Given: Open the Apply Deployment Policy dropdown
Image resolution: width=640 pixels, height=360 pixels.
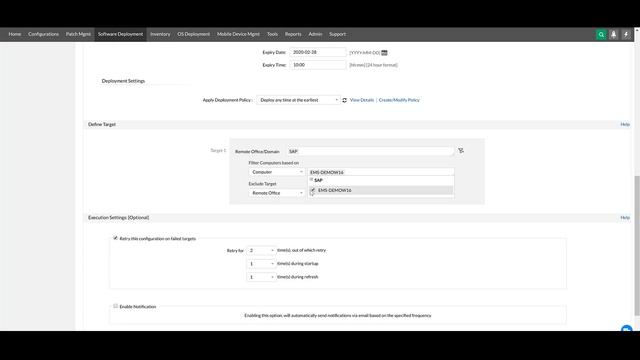Looking at the screenshot, I should click(298, 100).
